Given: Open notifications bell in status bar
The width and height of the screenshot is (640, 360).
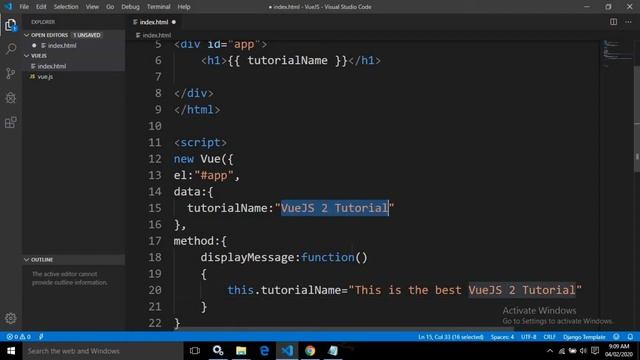Looking at the screenshot, I should (x=630, y=337).
